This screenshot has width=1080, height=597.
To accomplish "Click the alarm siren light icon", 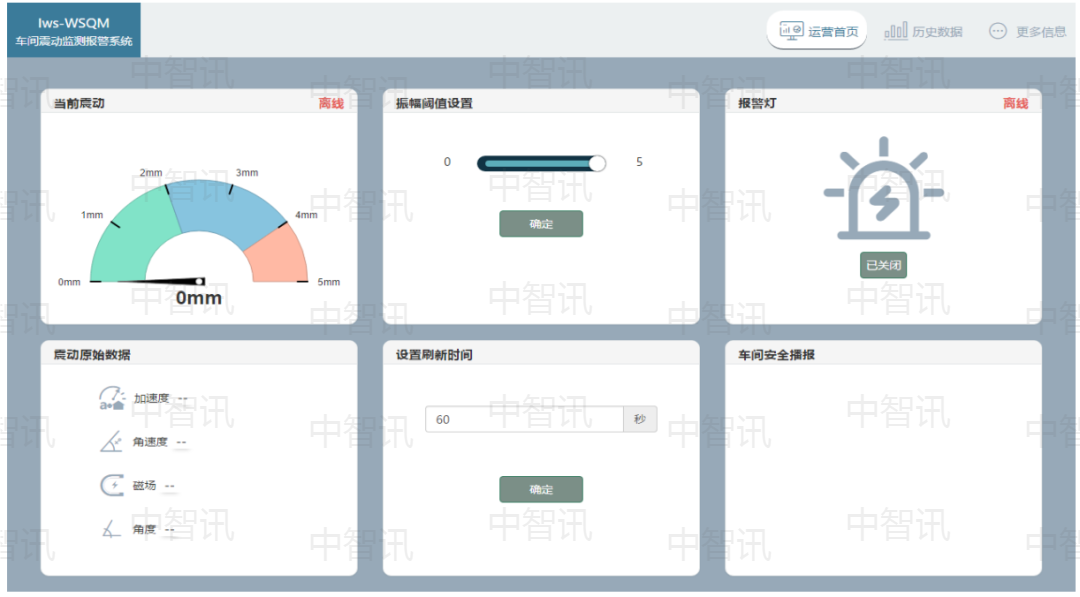I will point(884,189).
